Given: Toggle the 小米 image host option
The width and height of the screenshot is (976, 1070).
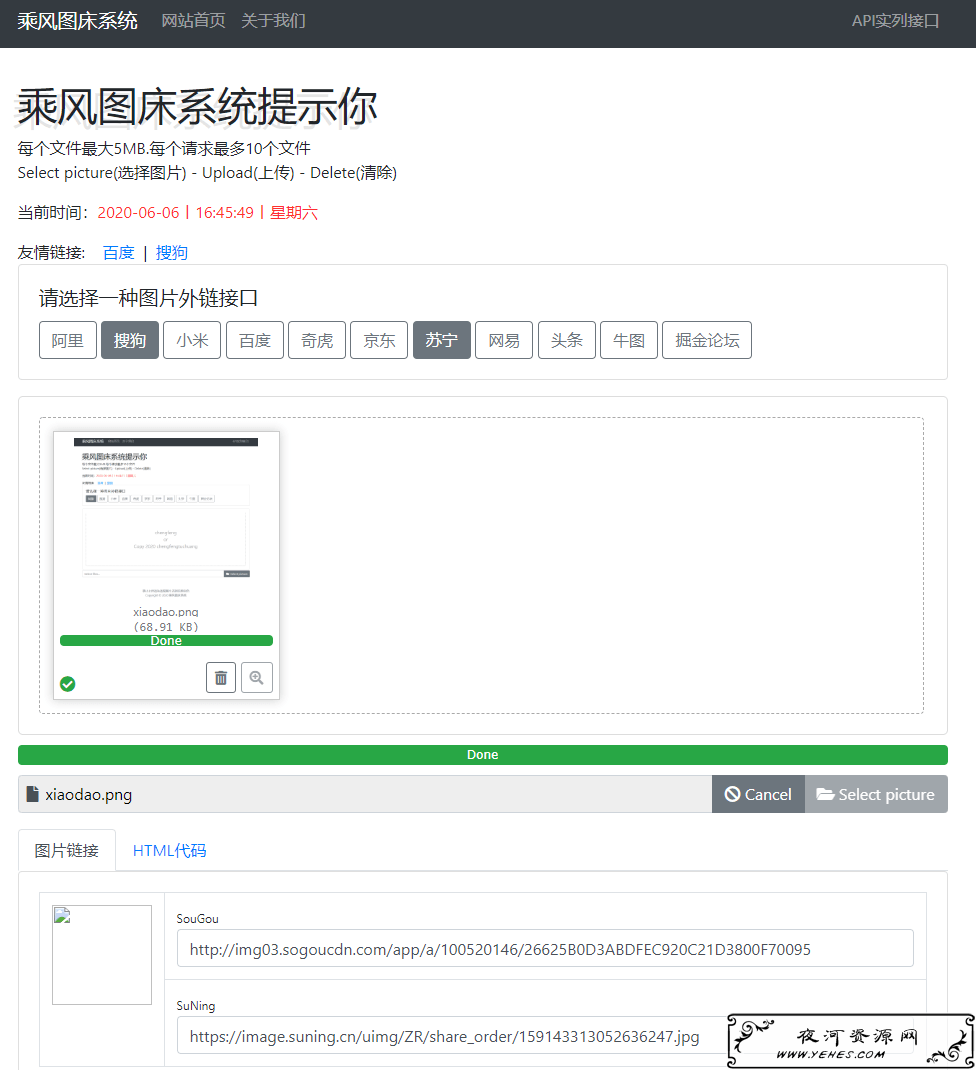Looking at the screenshot, I should (x=192, y=340).
